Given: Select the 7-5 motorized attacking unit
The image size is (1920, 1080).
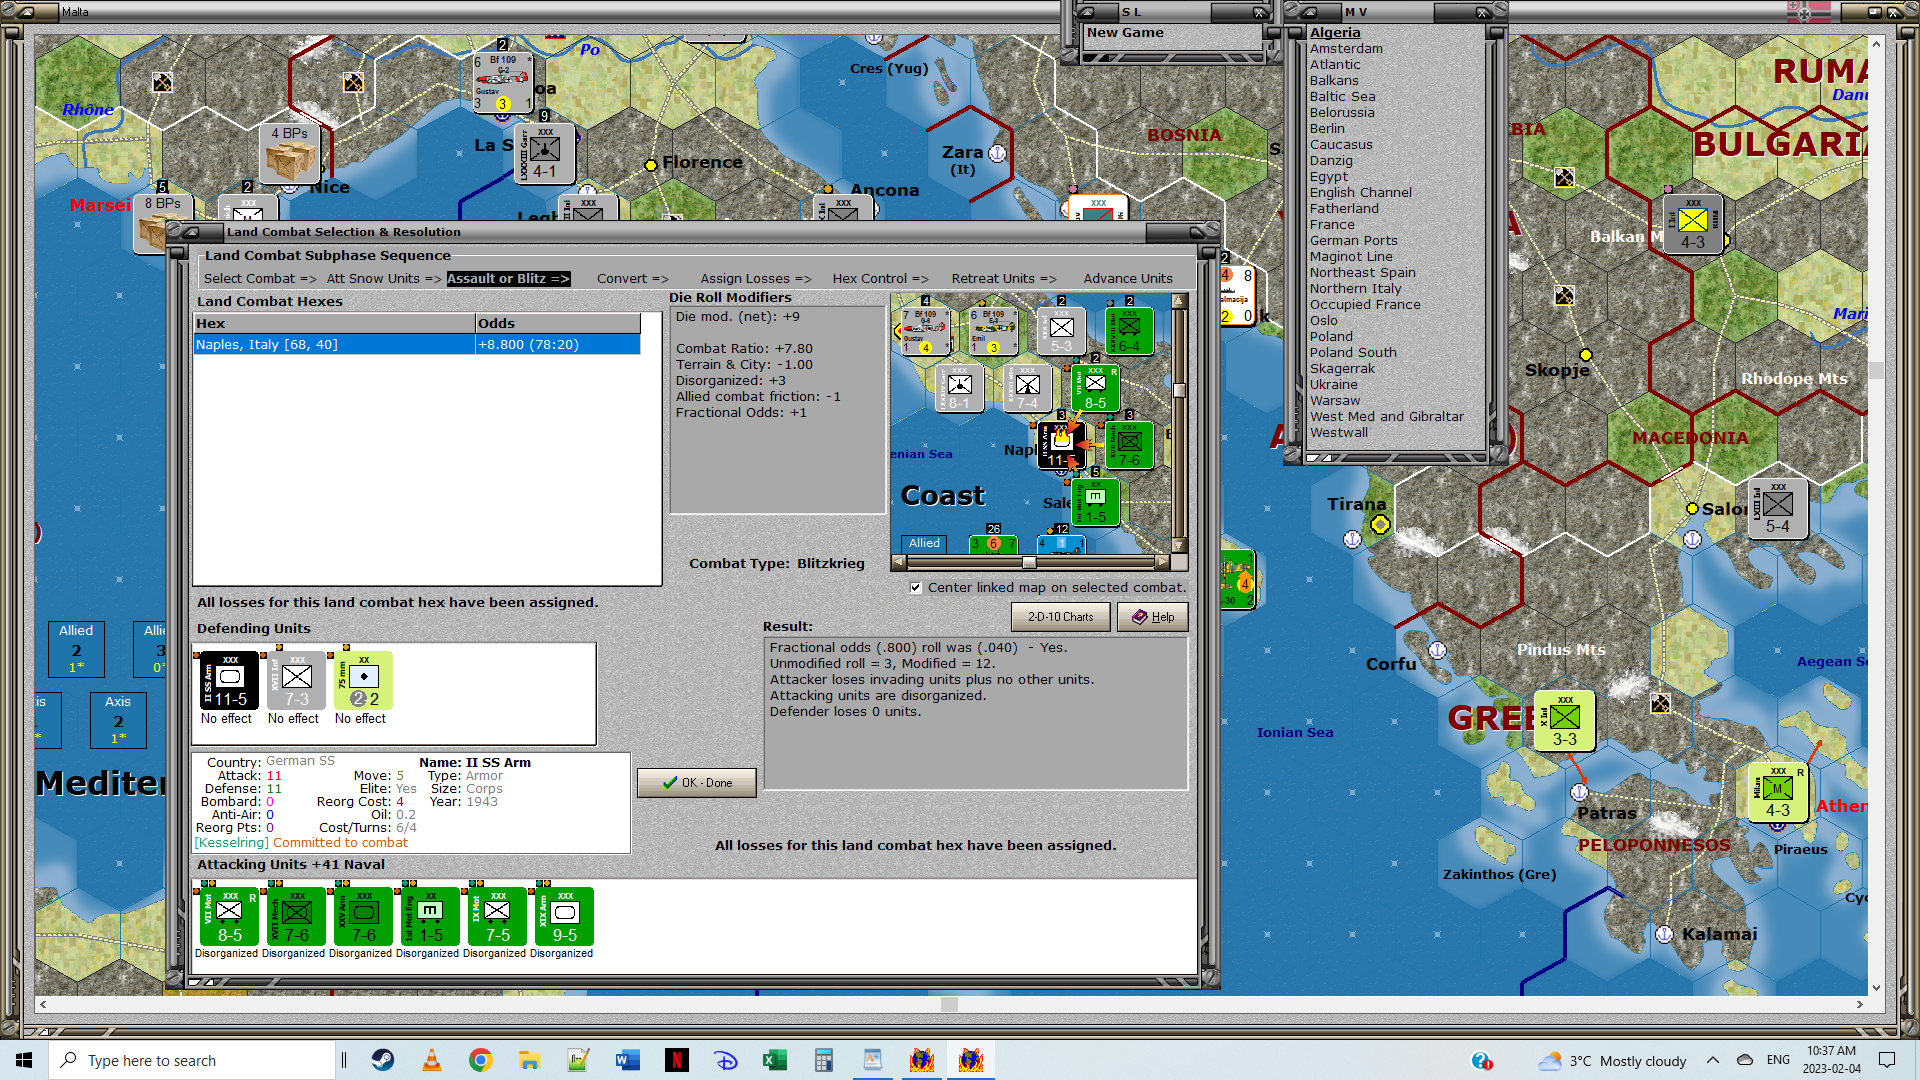Looking at the screenshot, I should tap(498, 916).
